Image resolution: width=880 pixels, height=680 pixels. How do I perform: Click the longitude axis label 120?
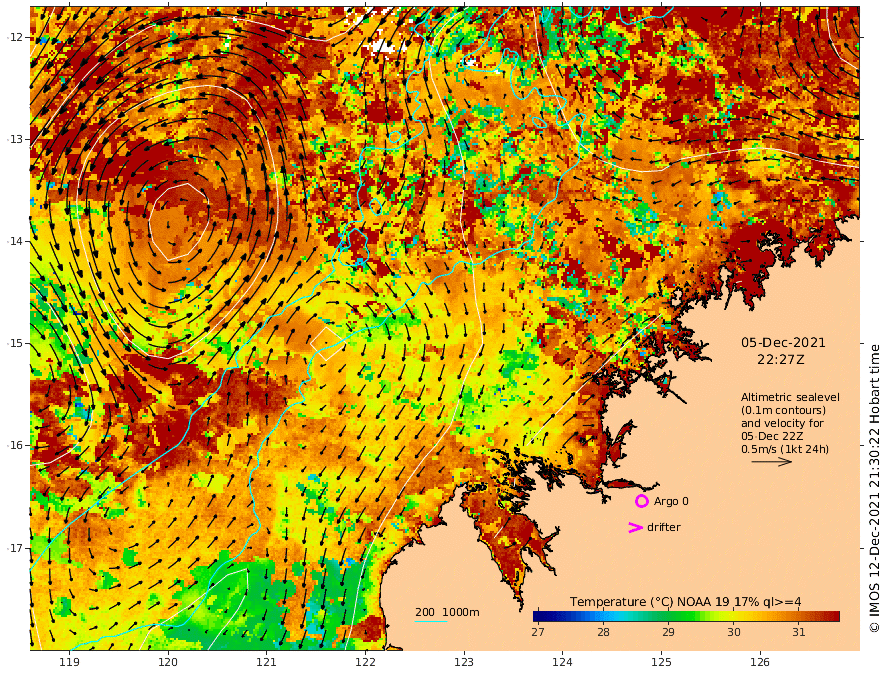[168, 662]
